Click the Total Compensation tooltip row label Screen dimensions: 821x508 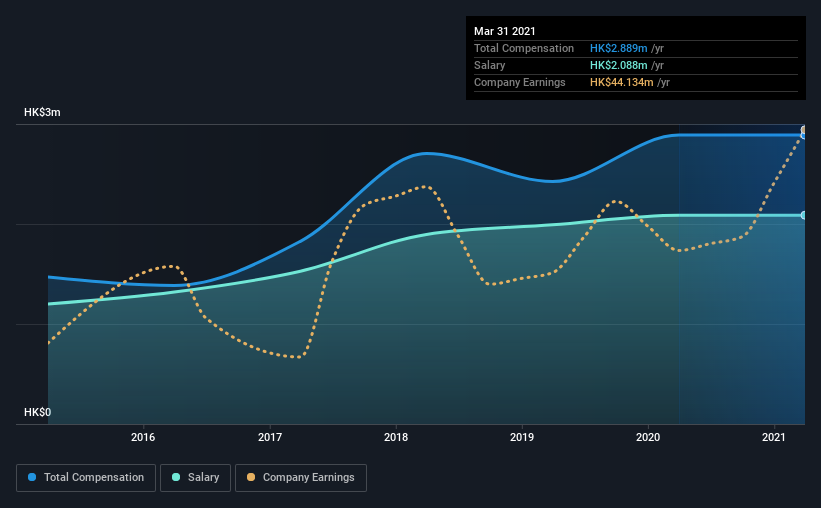click(524, 48)
